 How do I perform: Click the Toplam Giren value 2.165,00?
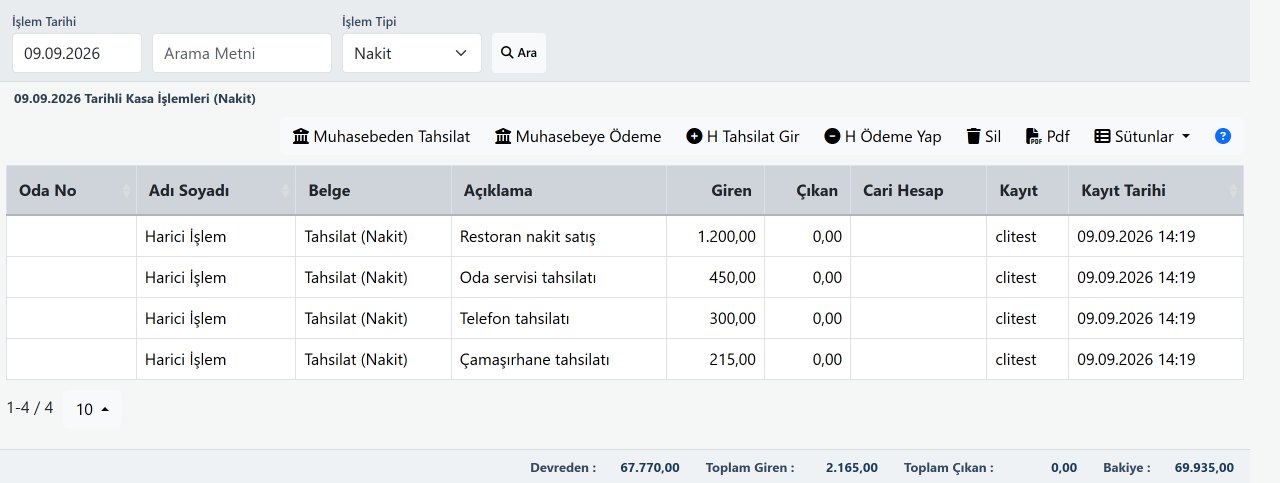[x=852, y=467]
